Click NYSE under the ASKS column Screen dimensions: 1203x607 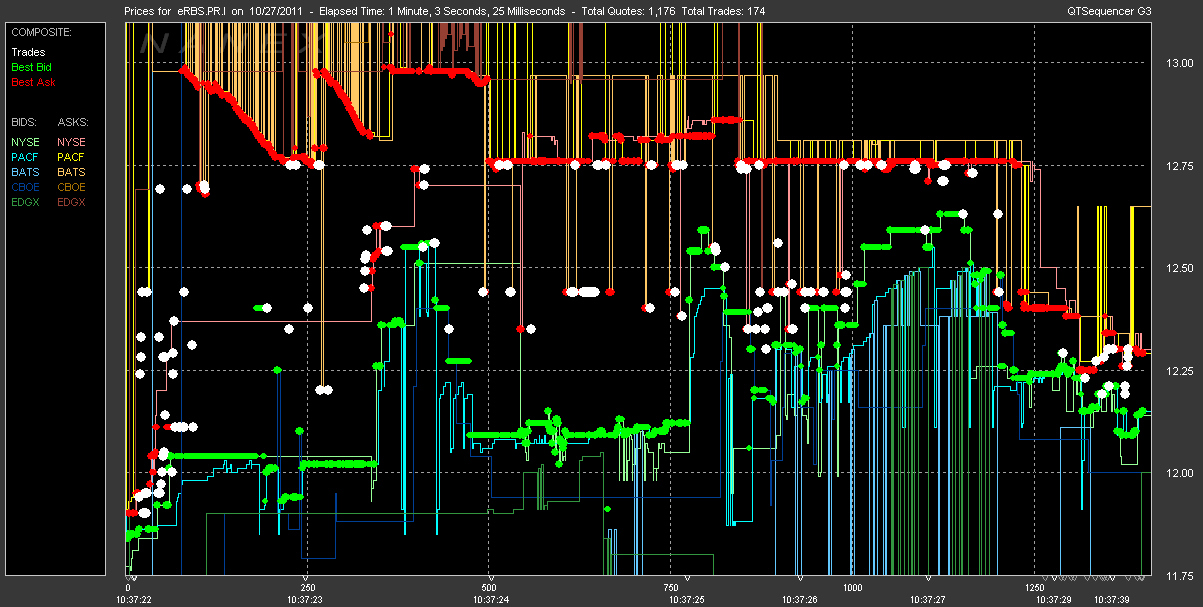[x=71, y=142]
